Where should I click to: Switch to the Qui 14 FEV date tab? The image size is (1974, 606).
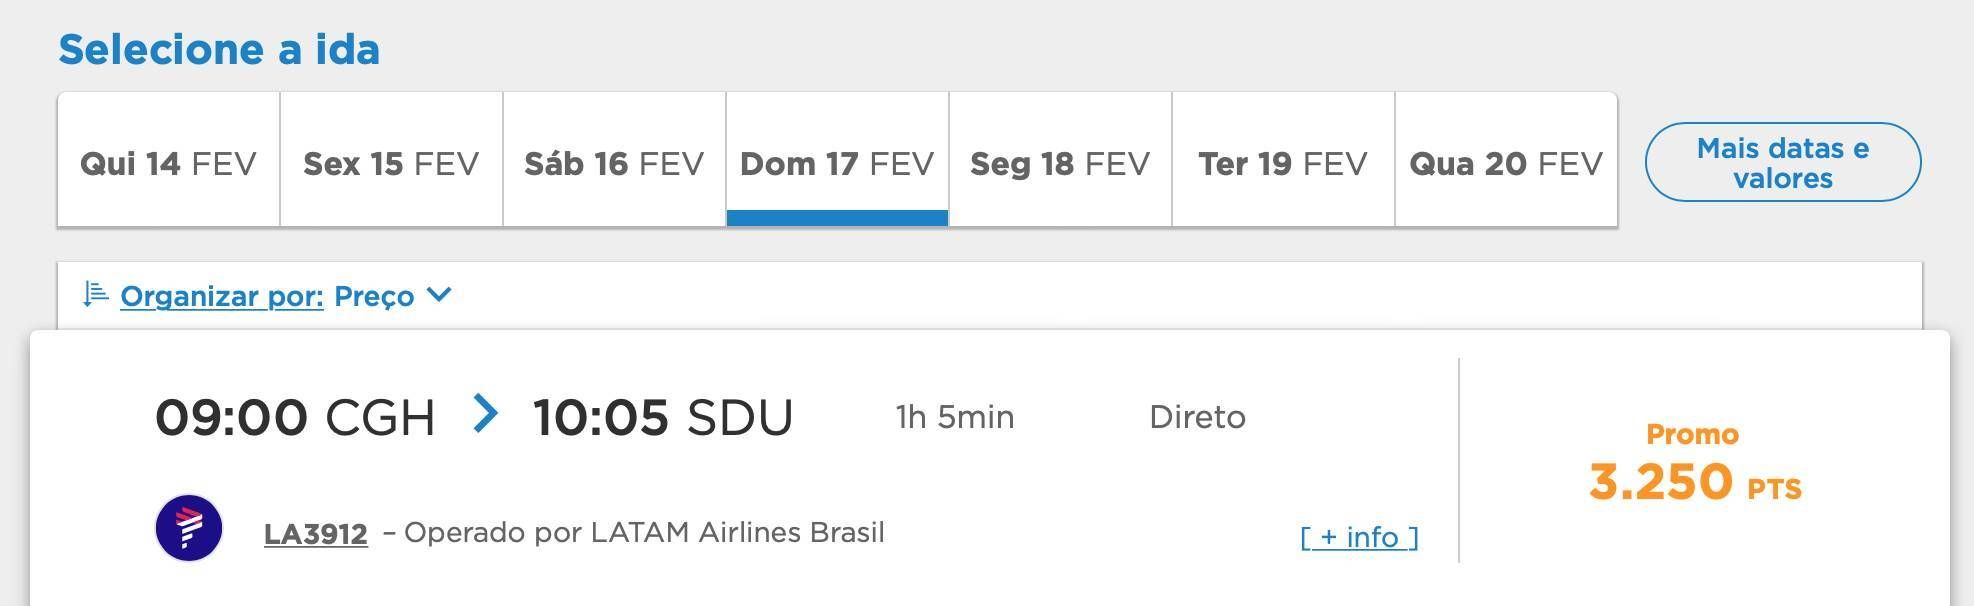point(168,160)
